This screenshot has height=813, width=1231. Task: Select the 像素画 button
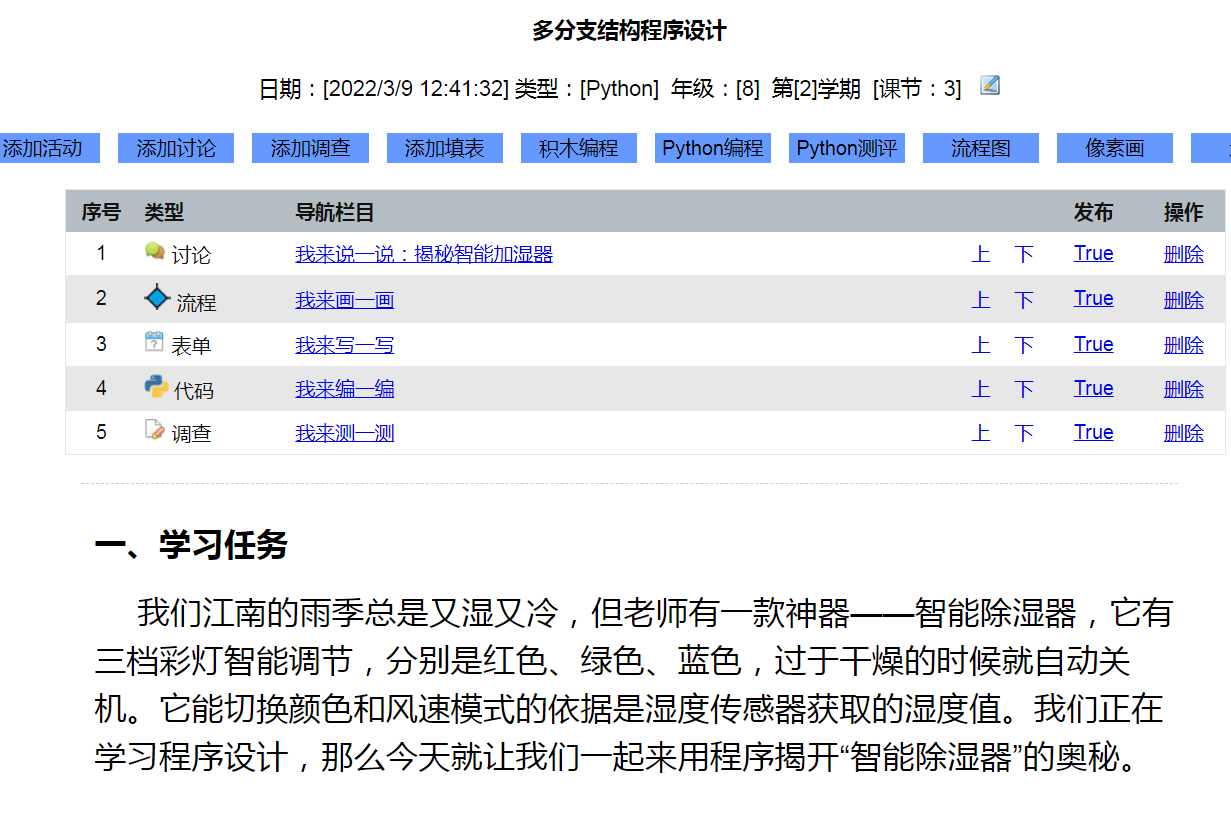pos(1115,148)
